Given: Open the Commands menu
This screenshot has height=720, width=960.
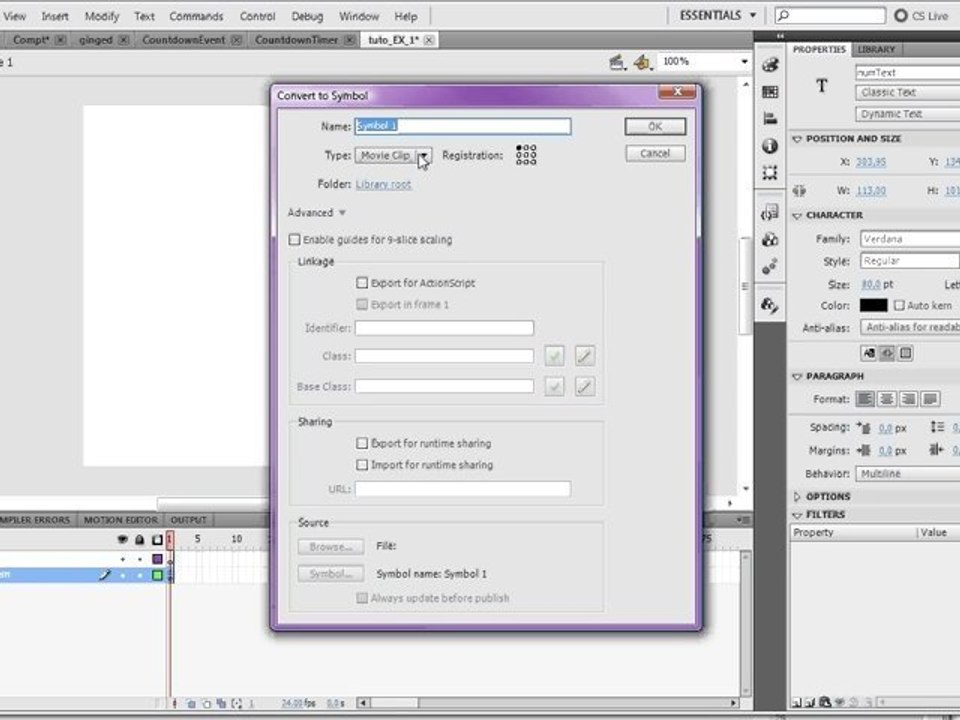Looking at the screenshot, I should pyautogui.click(x=196, y=17).
